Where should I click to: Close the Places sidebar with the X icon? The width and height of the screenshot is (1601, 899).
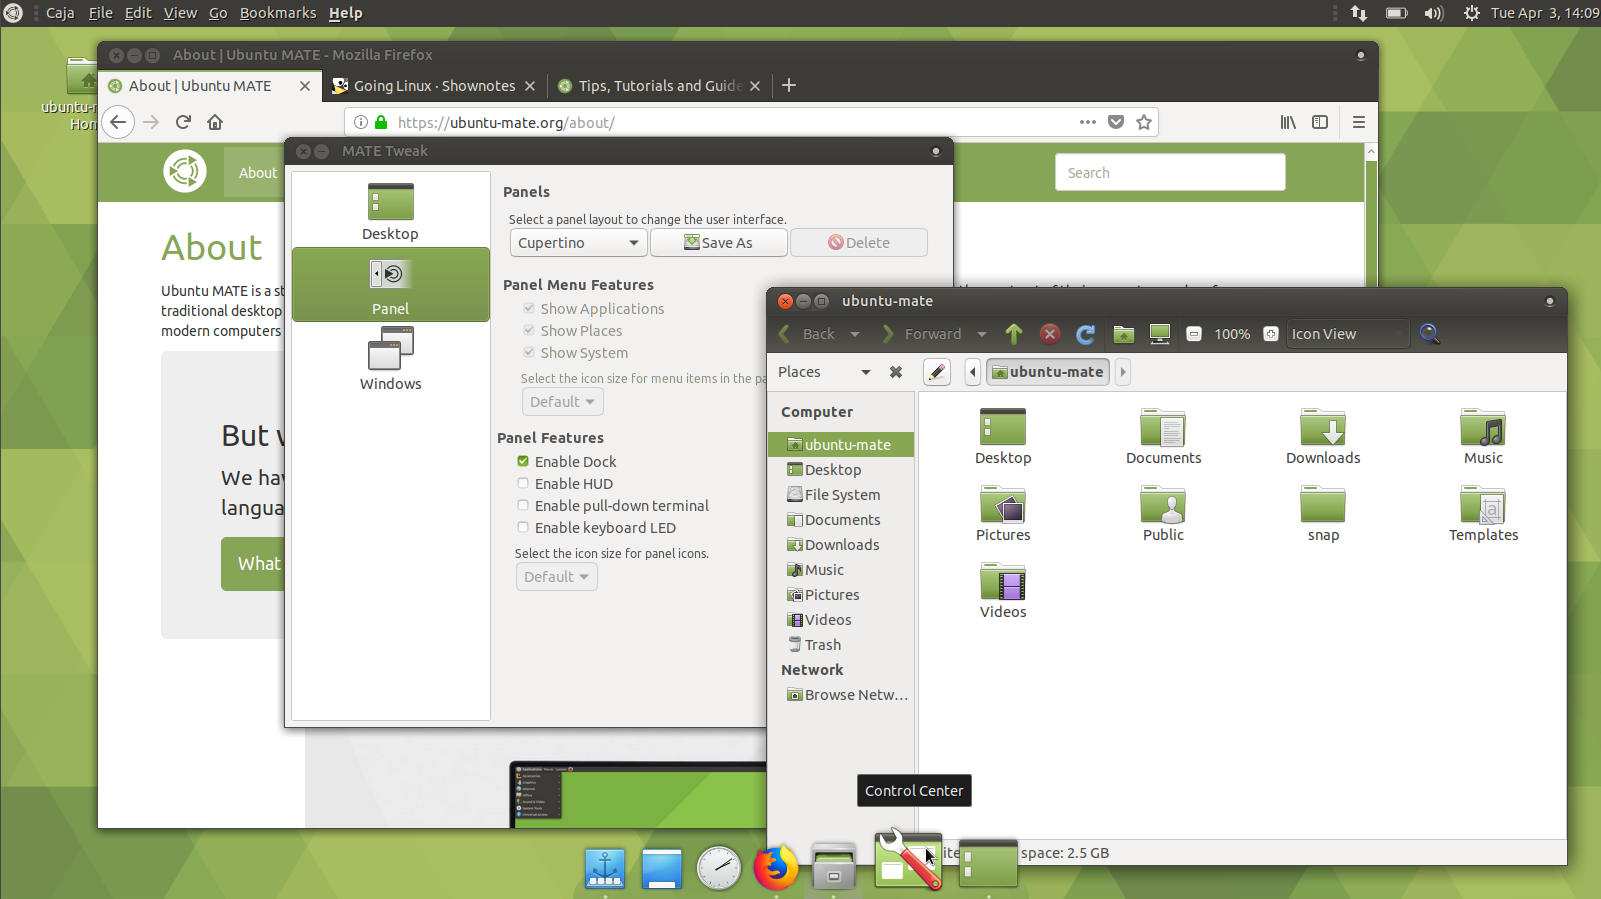tap(896, 372)
